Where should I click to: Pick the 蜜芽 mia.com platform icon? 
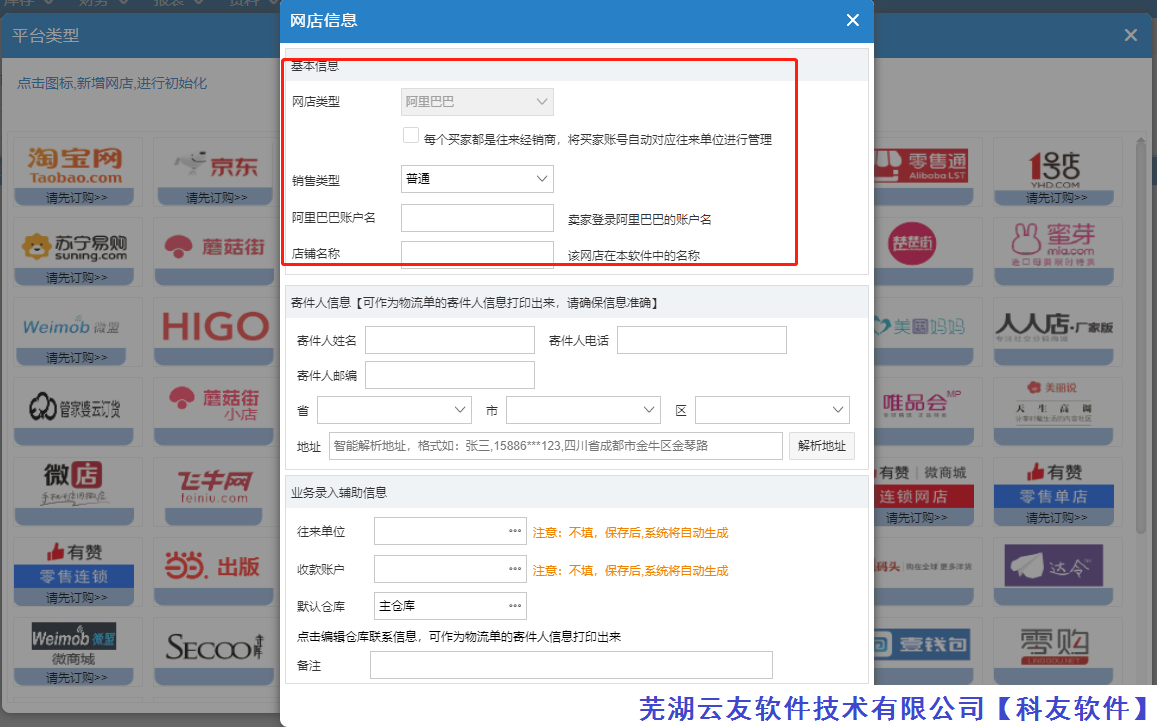1054,245
